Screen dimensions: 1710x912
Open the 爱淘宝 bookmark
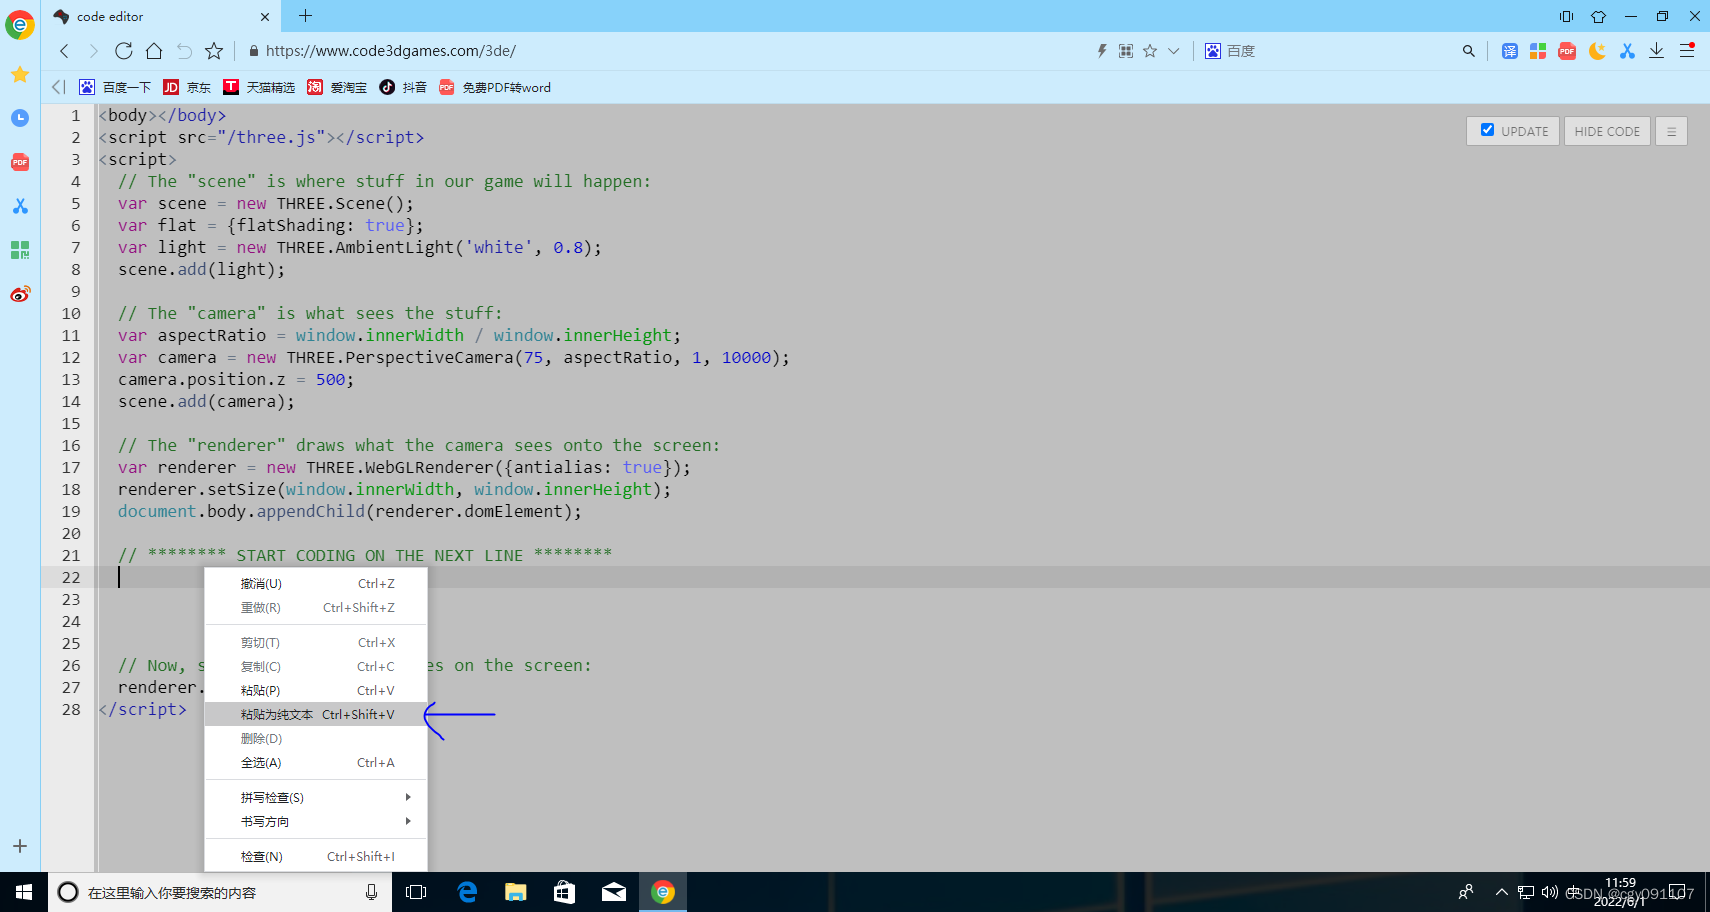(337, 87)
